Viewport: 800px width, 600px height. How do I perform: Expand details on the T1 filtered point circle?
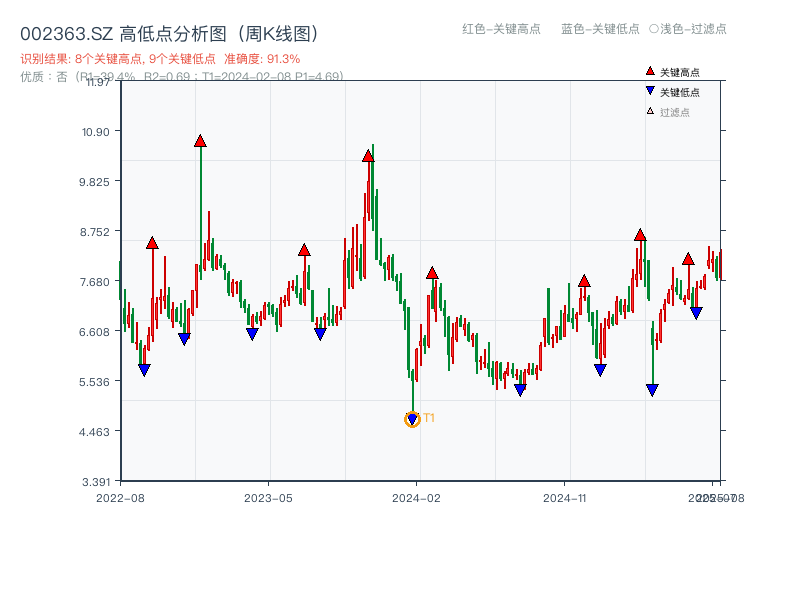(411, 420)
